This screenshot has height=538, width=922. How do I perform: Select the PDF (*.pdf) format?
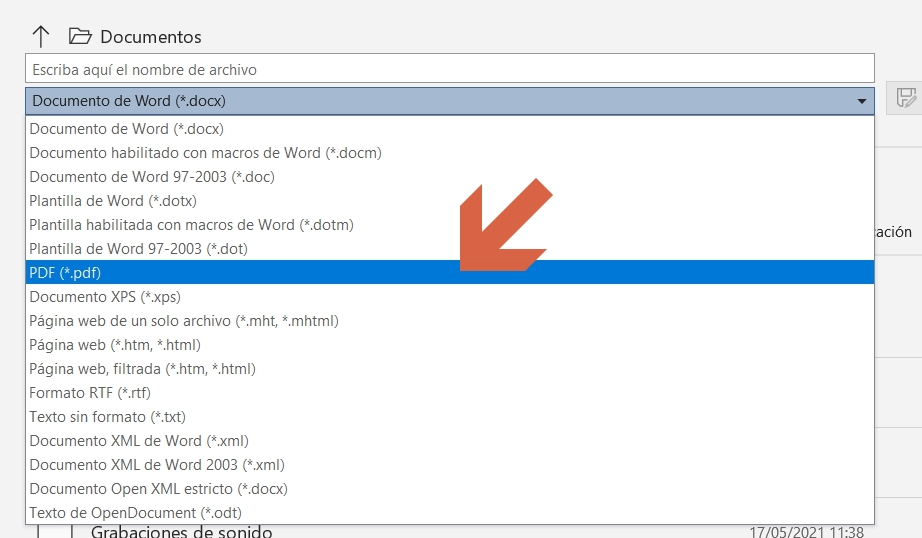click(450, 272)
